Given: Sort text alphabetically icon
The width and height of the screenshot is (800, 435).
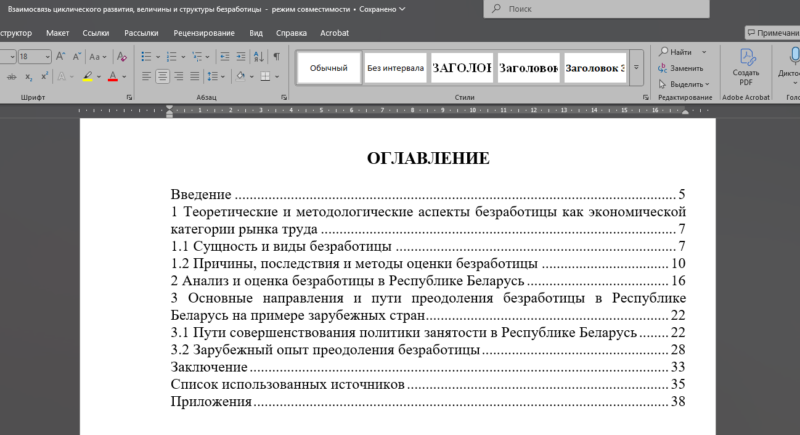Looking at the screenshot, I should (259, 56).
